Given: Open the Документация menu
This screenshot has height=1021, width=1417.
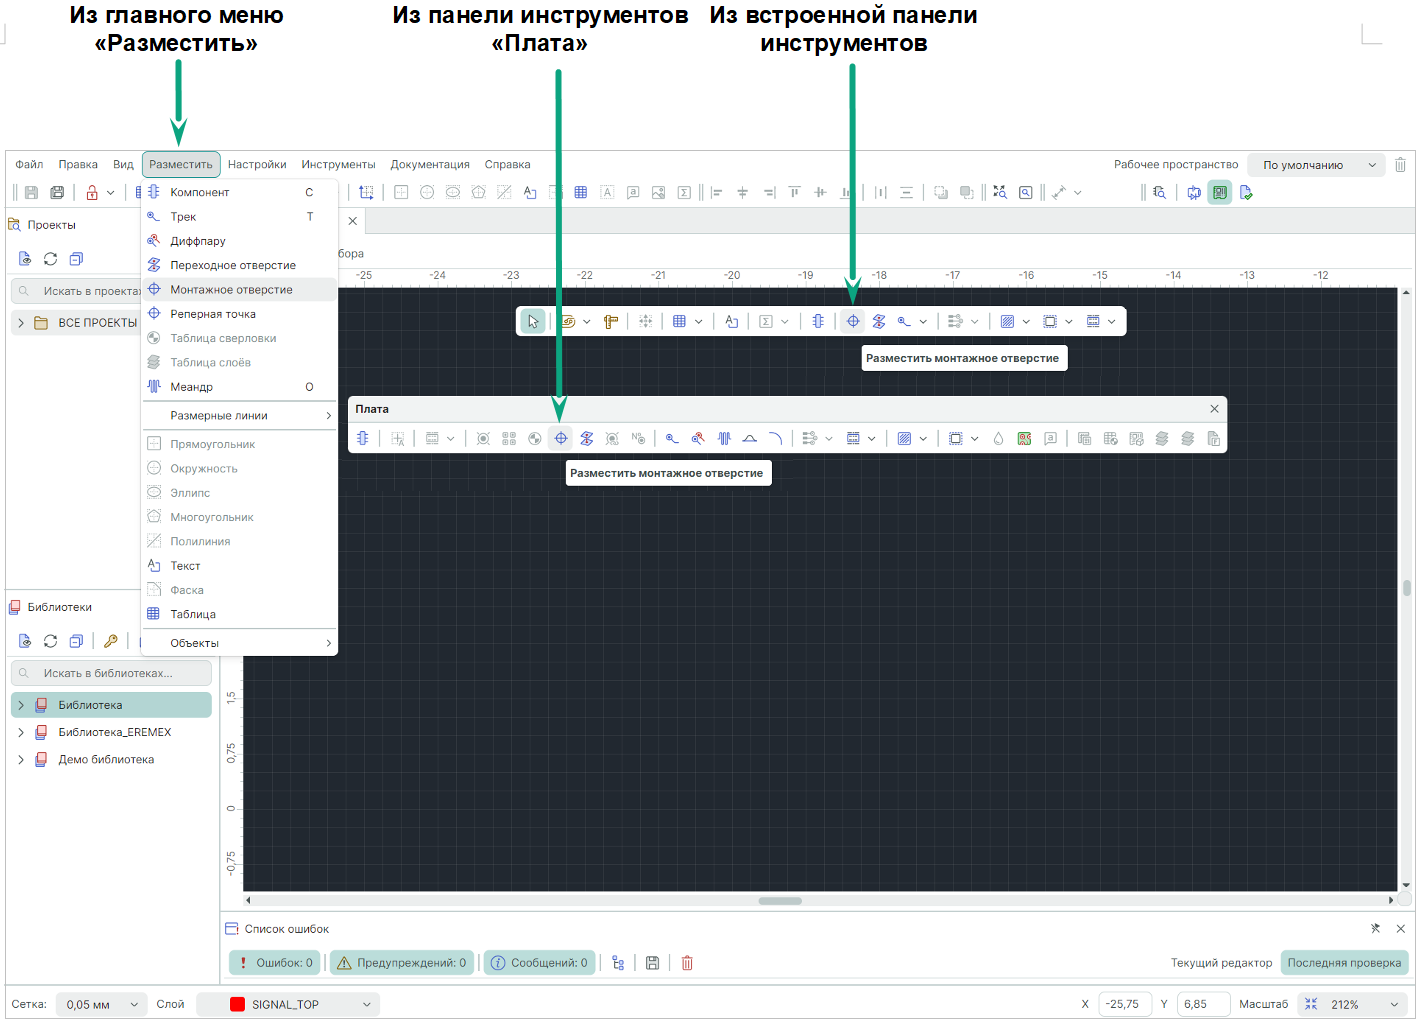Looking at the screenshot, I should pyautogui.click(x=430, y=165).
